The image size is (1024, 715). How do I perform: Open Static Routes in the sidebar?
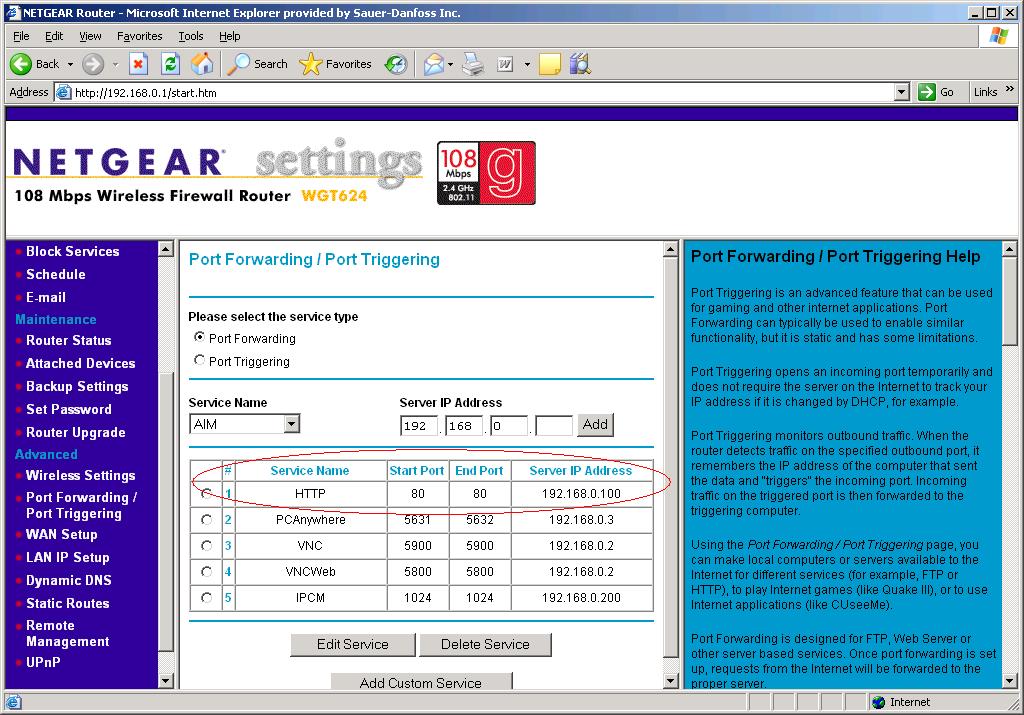(67, 603)
